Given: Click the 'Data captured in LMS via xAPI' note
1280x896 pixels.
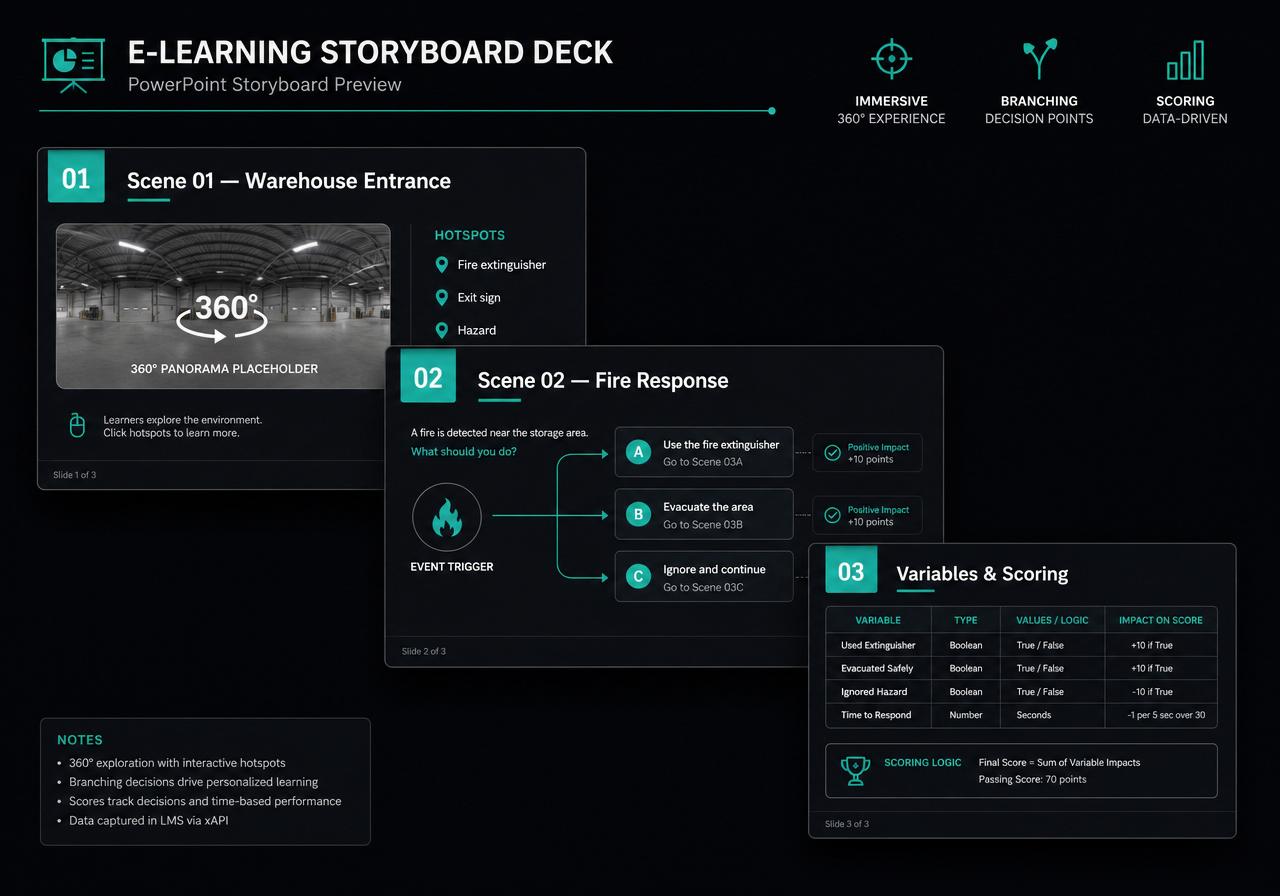Looking at the screenshot, I should click(x=149, y=820).
